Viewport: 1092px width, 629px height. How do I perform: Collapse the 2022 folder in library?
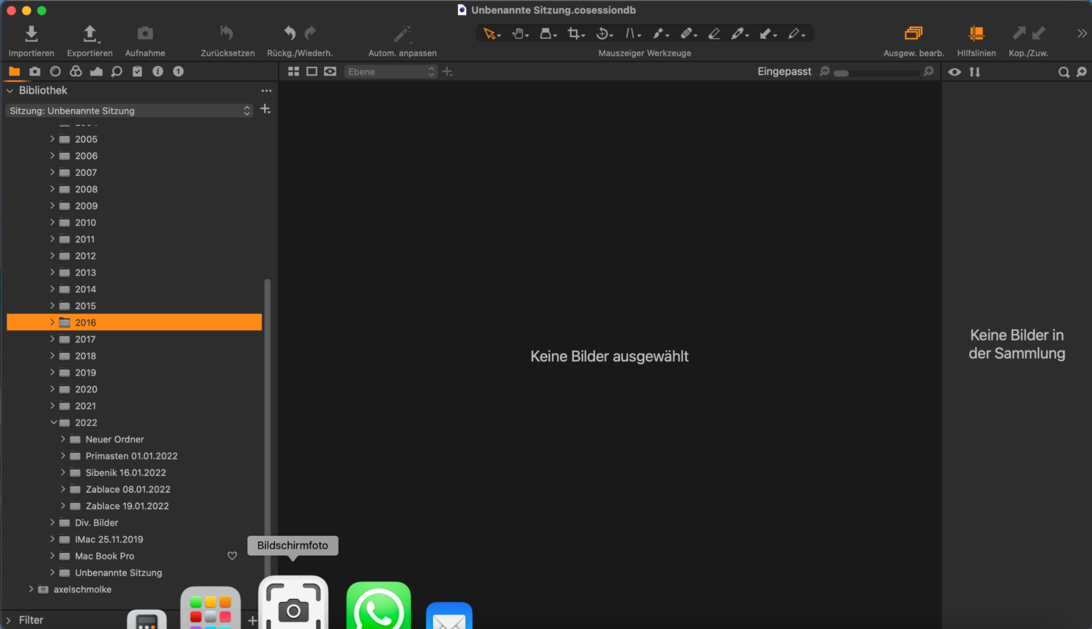coord(53,423)
